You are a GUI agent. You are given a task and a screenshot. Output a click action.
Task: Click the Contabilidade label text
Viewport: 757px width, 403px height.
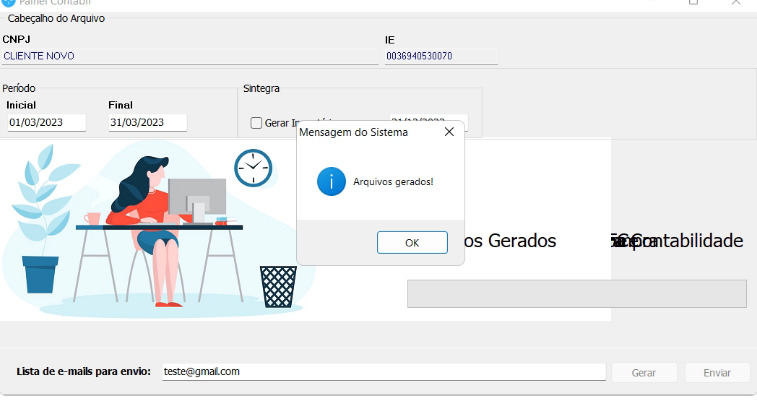(x=690, y=241)
